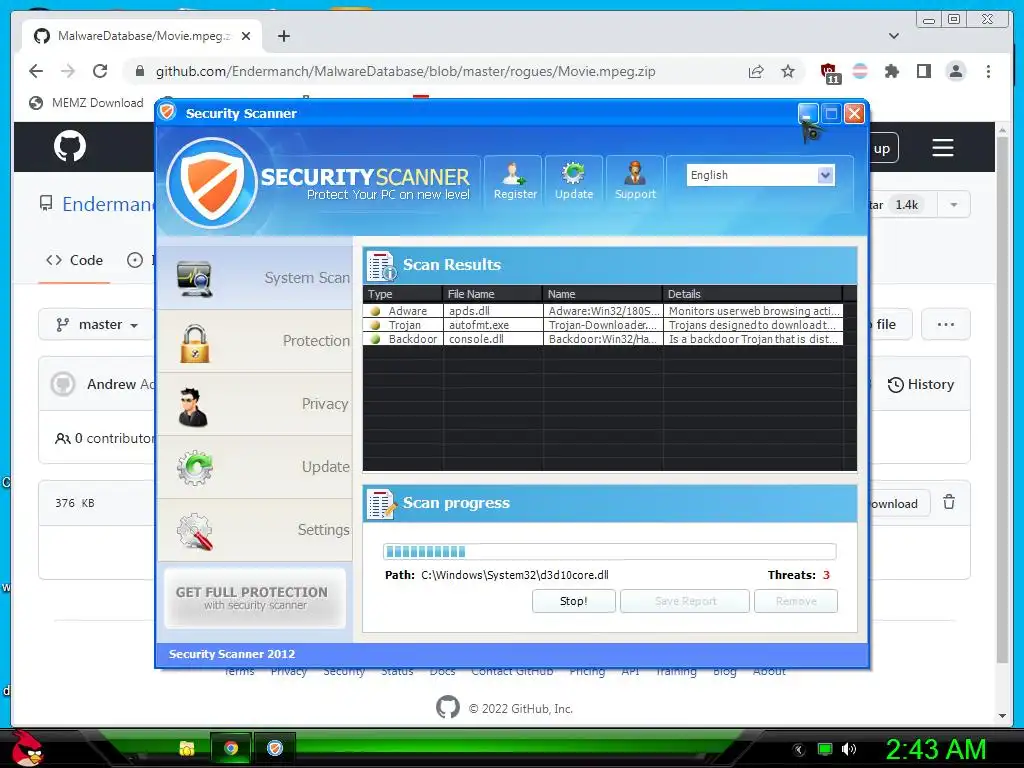This screenshot has width=1024, height=768.
Task: Open the Code tab on GitHub
Action: pos(74,260)
